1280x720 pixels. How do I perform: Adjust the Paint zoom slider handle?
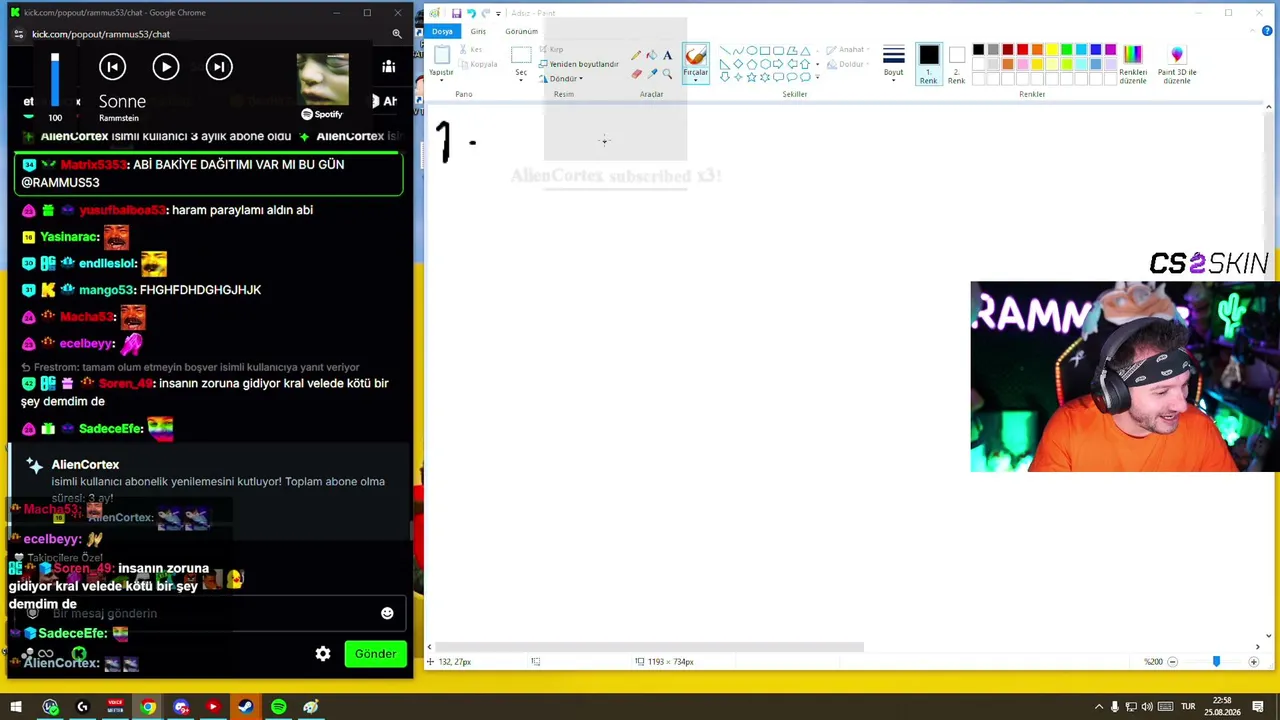click(x=1216, y=661)
